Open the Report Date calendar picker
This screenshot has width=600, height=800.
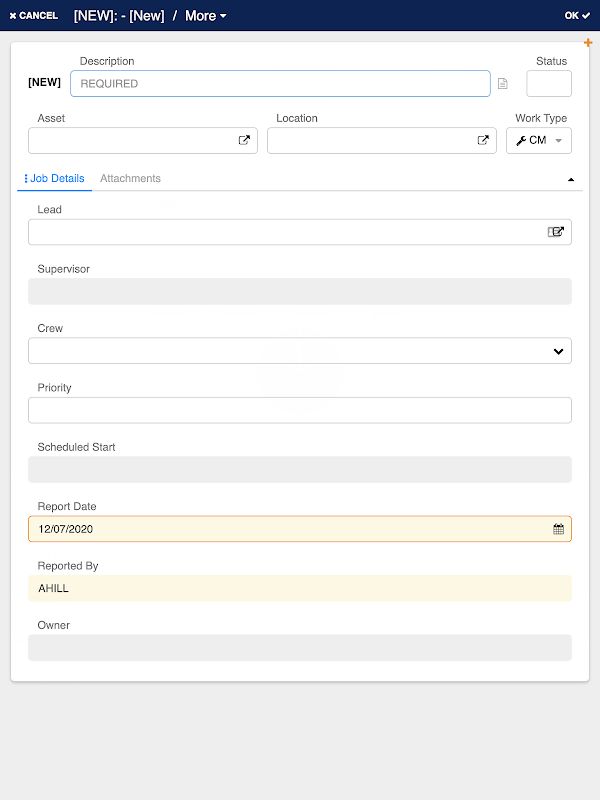[559, 529]
